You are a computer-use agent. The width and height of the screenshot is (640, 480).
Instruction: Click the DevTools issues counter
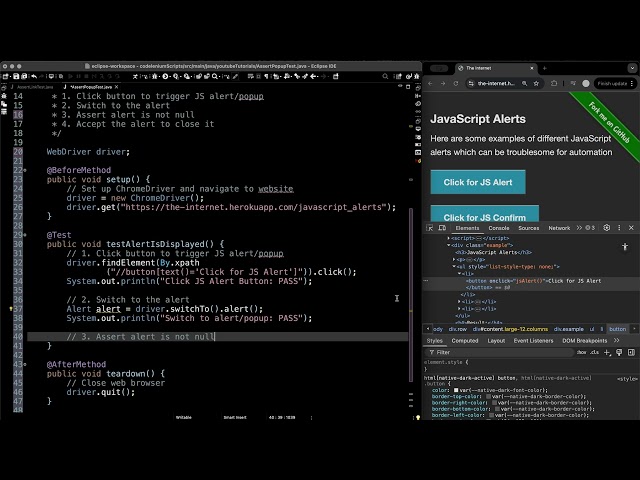(x=590, y=228)
